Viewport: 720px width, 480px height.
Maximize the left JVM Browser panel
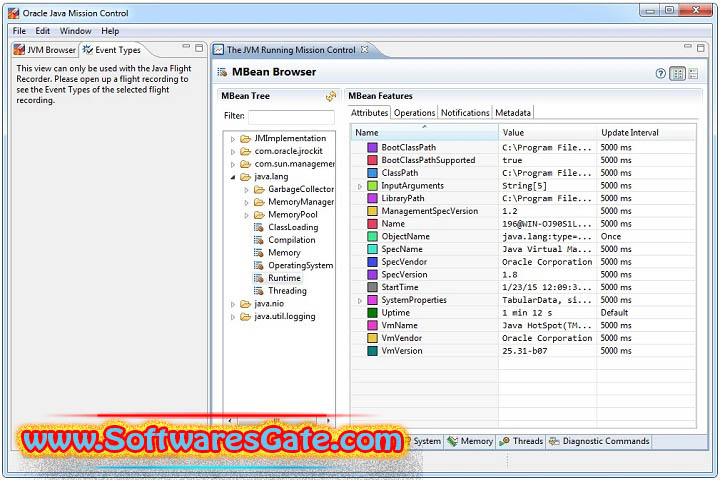(199, 47)
